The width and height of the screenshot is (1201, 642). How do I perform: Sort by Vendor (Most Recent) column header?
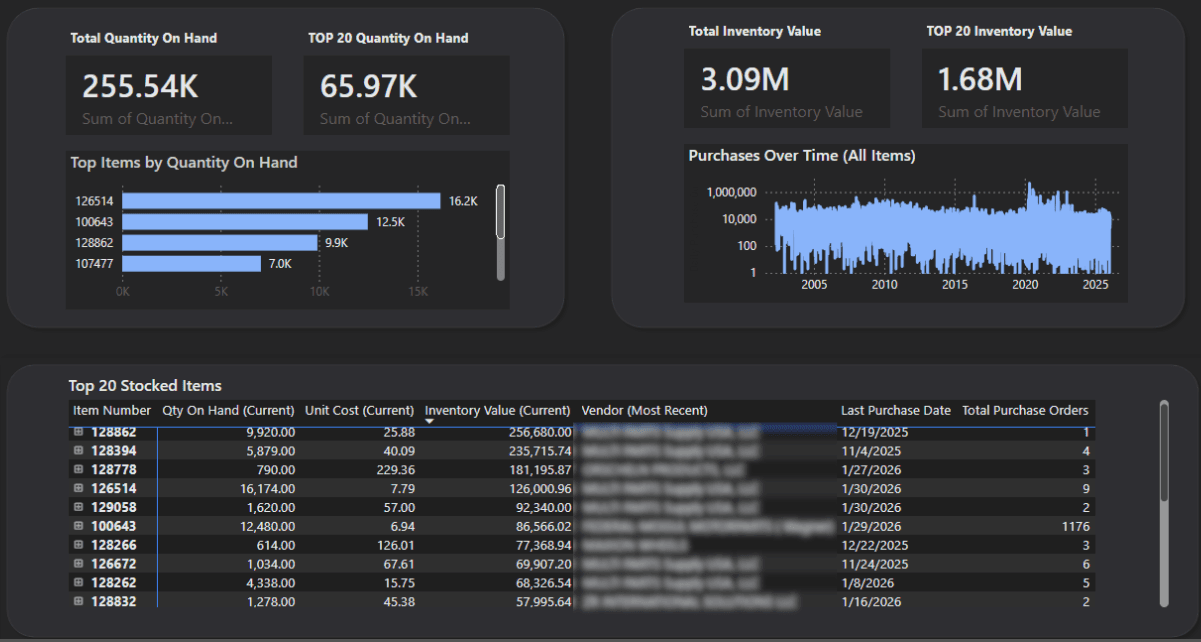tap(645, 410)
